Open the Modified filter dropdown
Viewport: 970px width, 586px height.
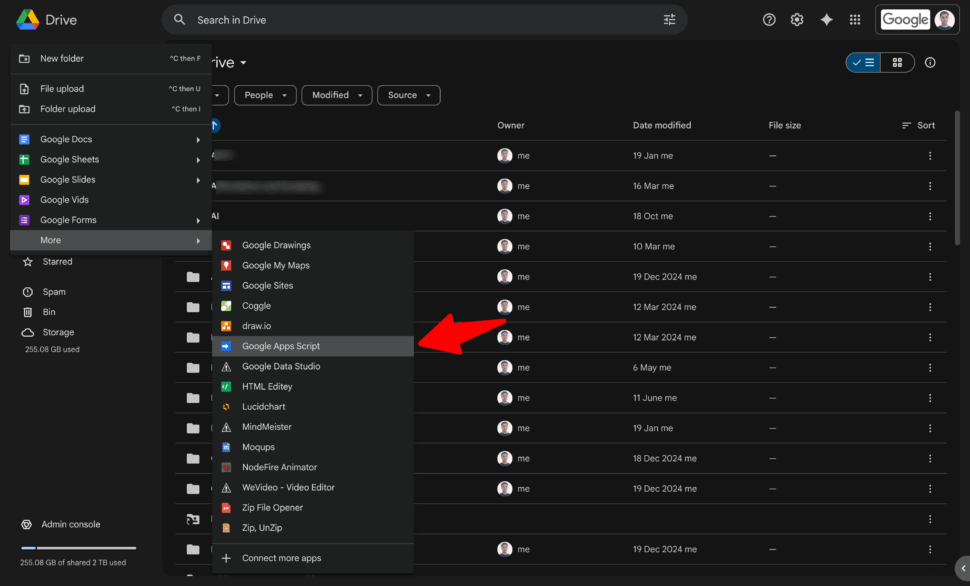[336, 95]
